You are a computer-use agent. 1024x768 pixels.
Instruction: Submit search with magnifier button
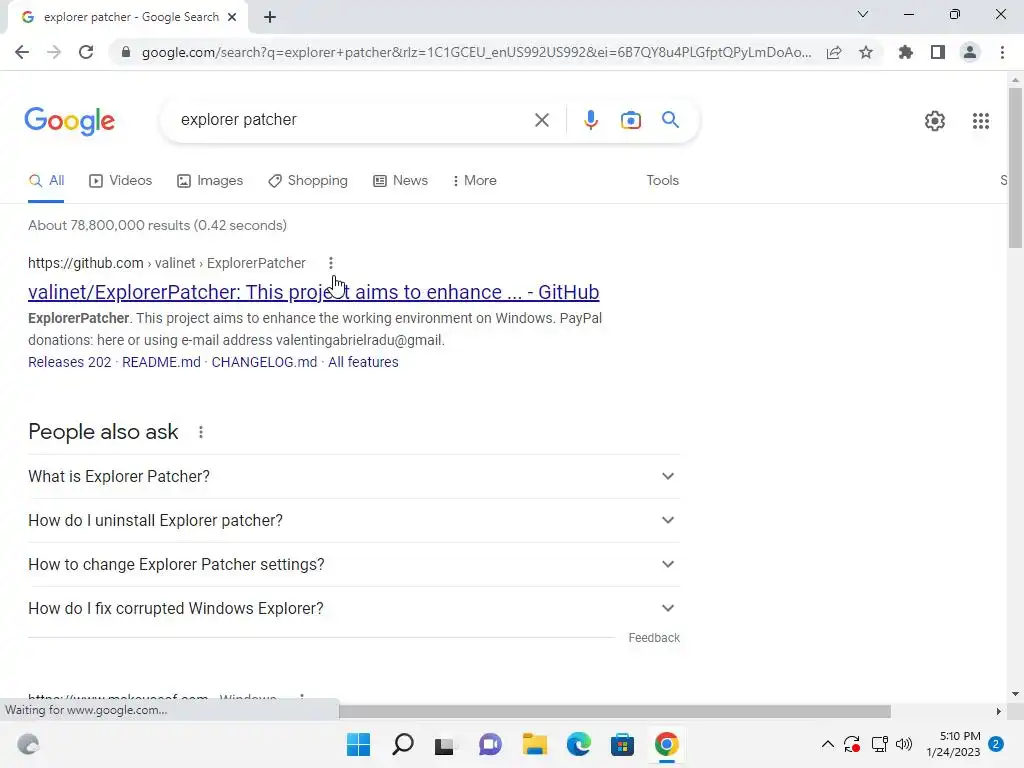[670, 120]
